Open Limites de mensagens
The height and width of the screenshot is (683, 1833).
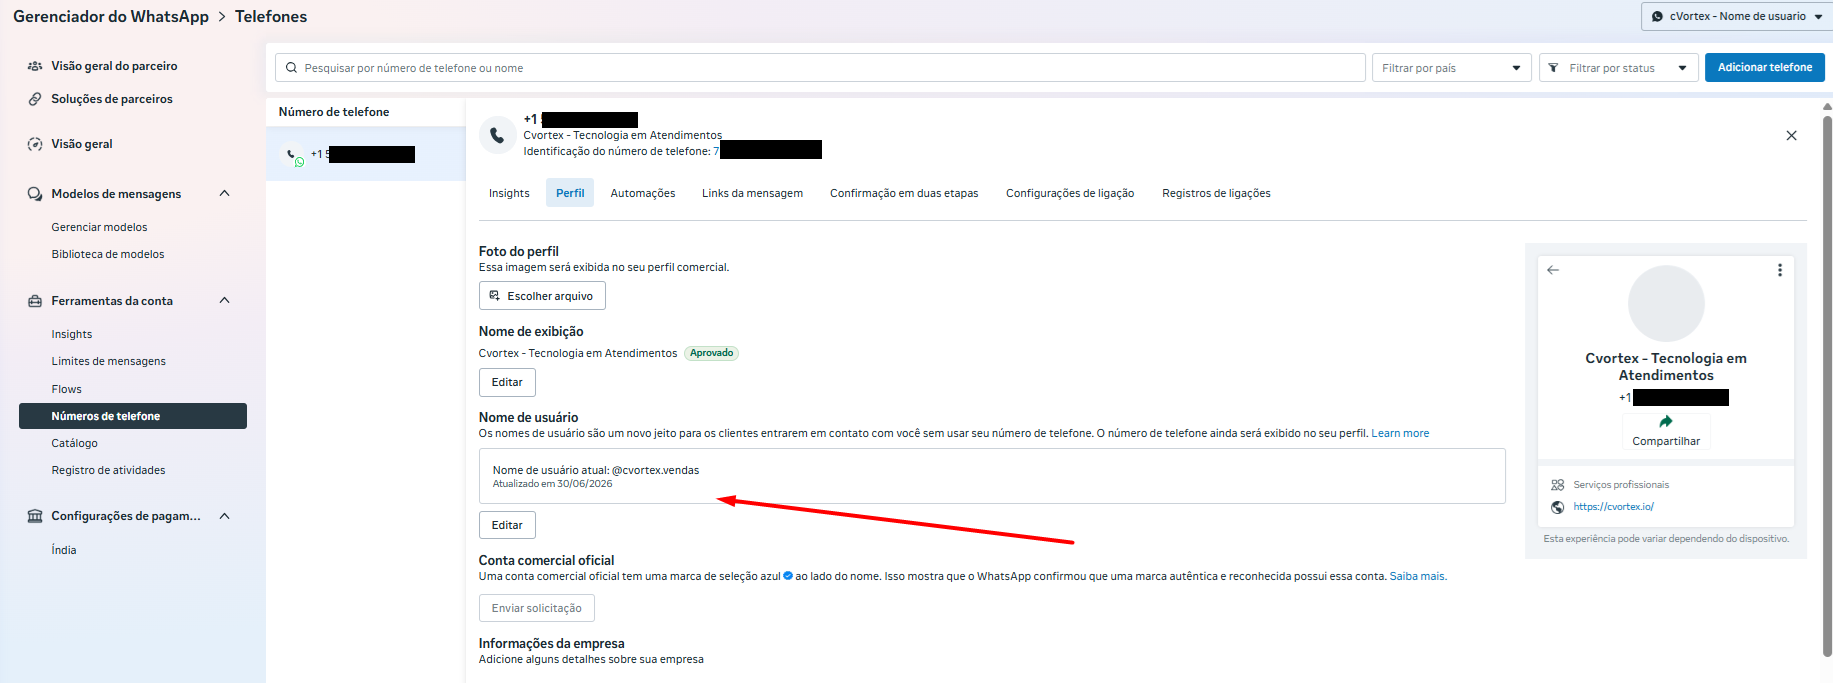(109, 361)
